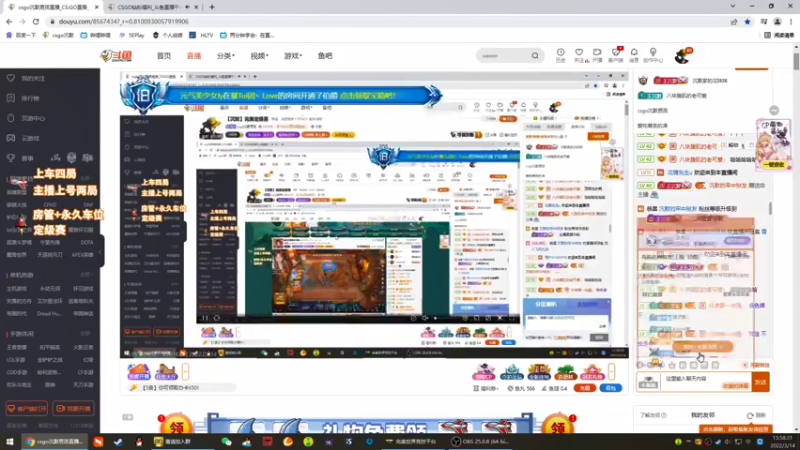Image resolution: width=800 pixels, height=450 pixels.
Task: Click the orange 充值 recharge button
Action: coord(585,388)
